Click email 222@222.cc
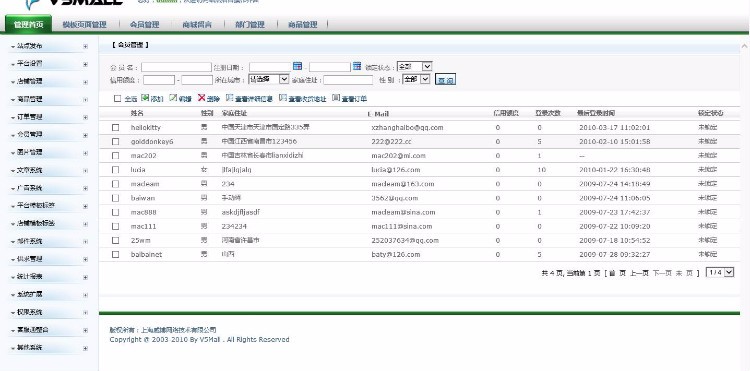Viewport: 750px width, 371px height. click(x=391, y=142)
